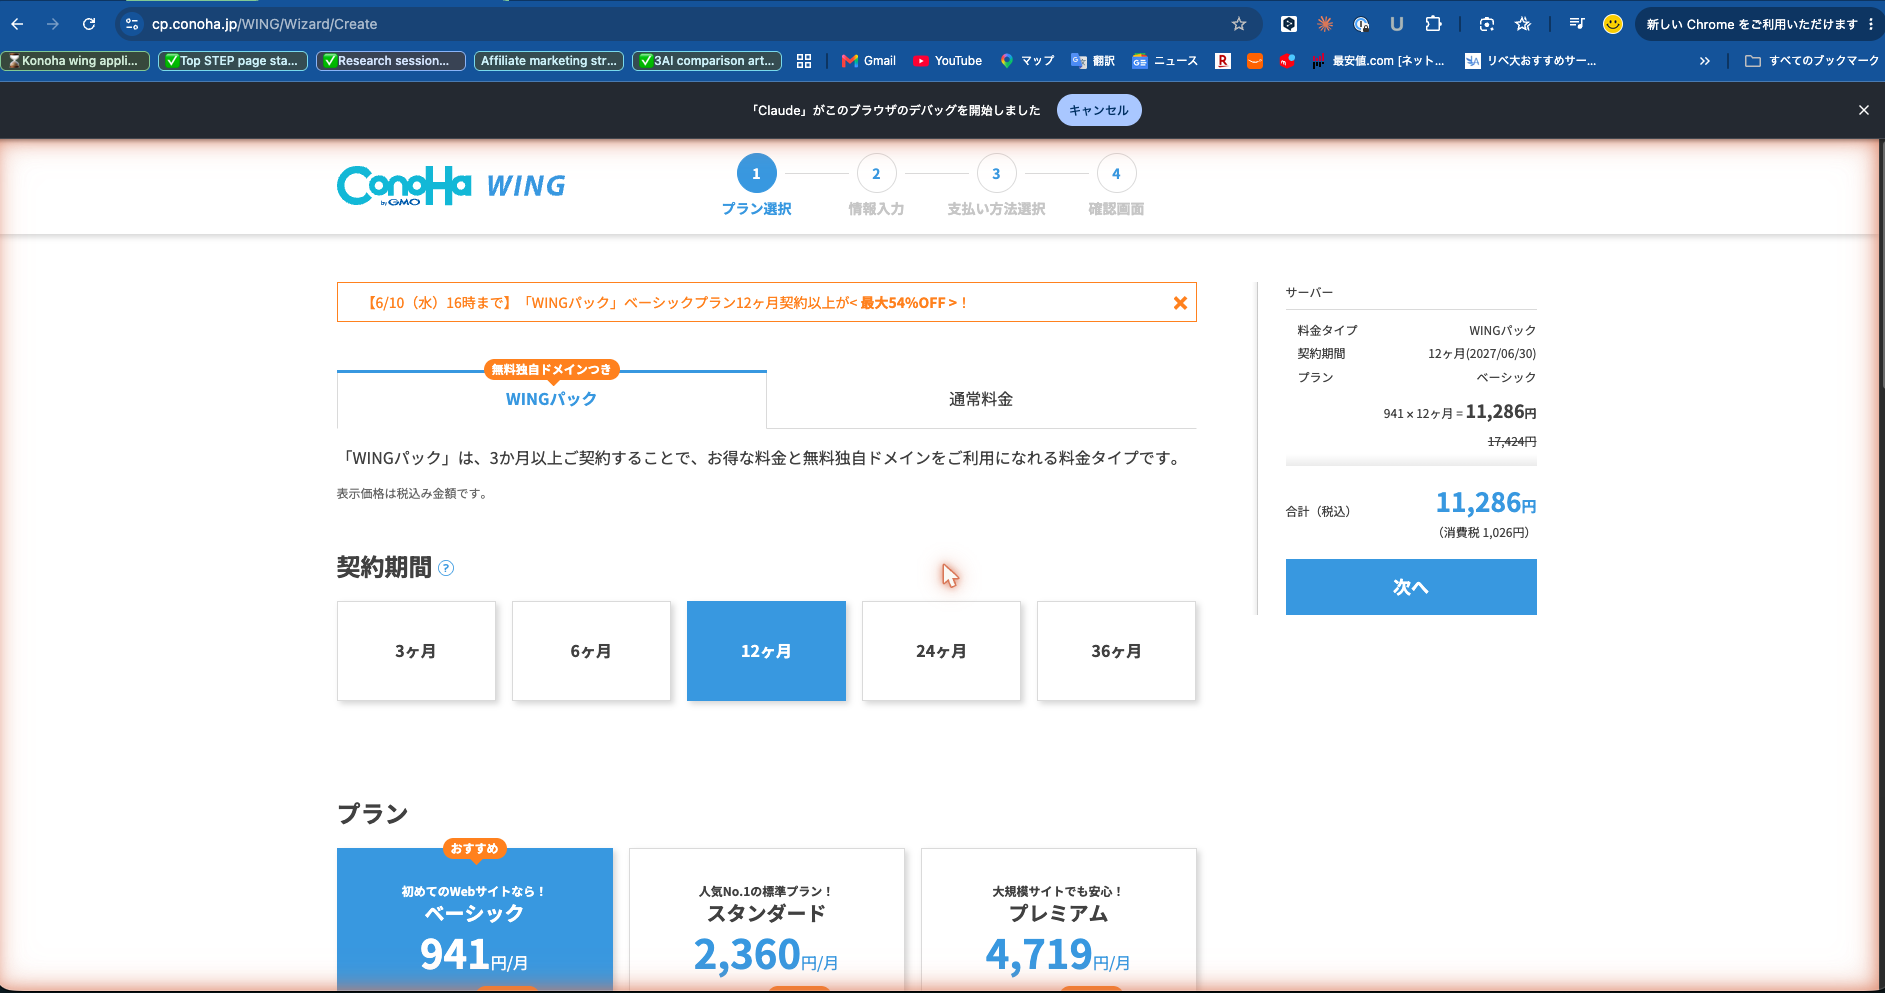1885x993 pixels.
Task: Click the 次へ button
Action: [1411, 587]
